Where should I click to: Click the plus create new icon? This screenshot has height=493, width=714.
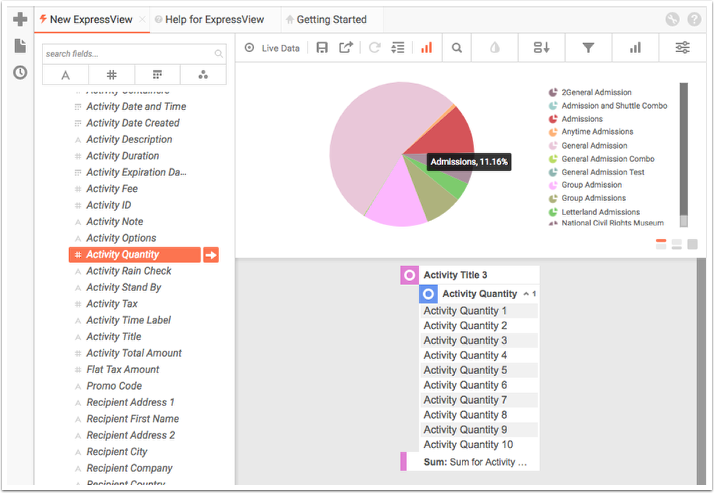pos(20,19)
